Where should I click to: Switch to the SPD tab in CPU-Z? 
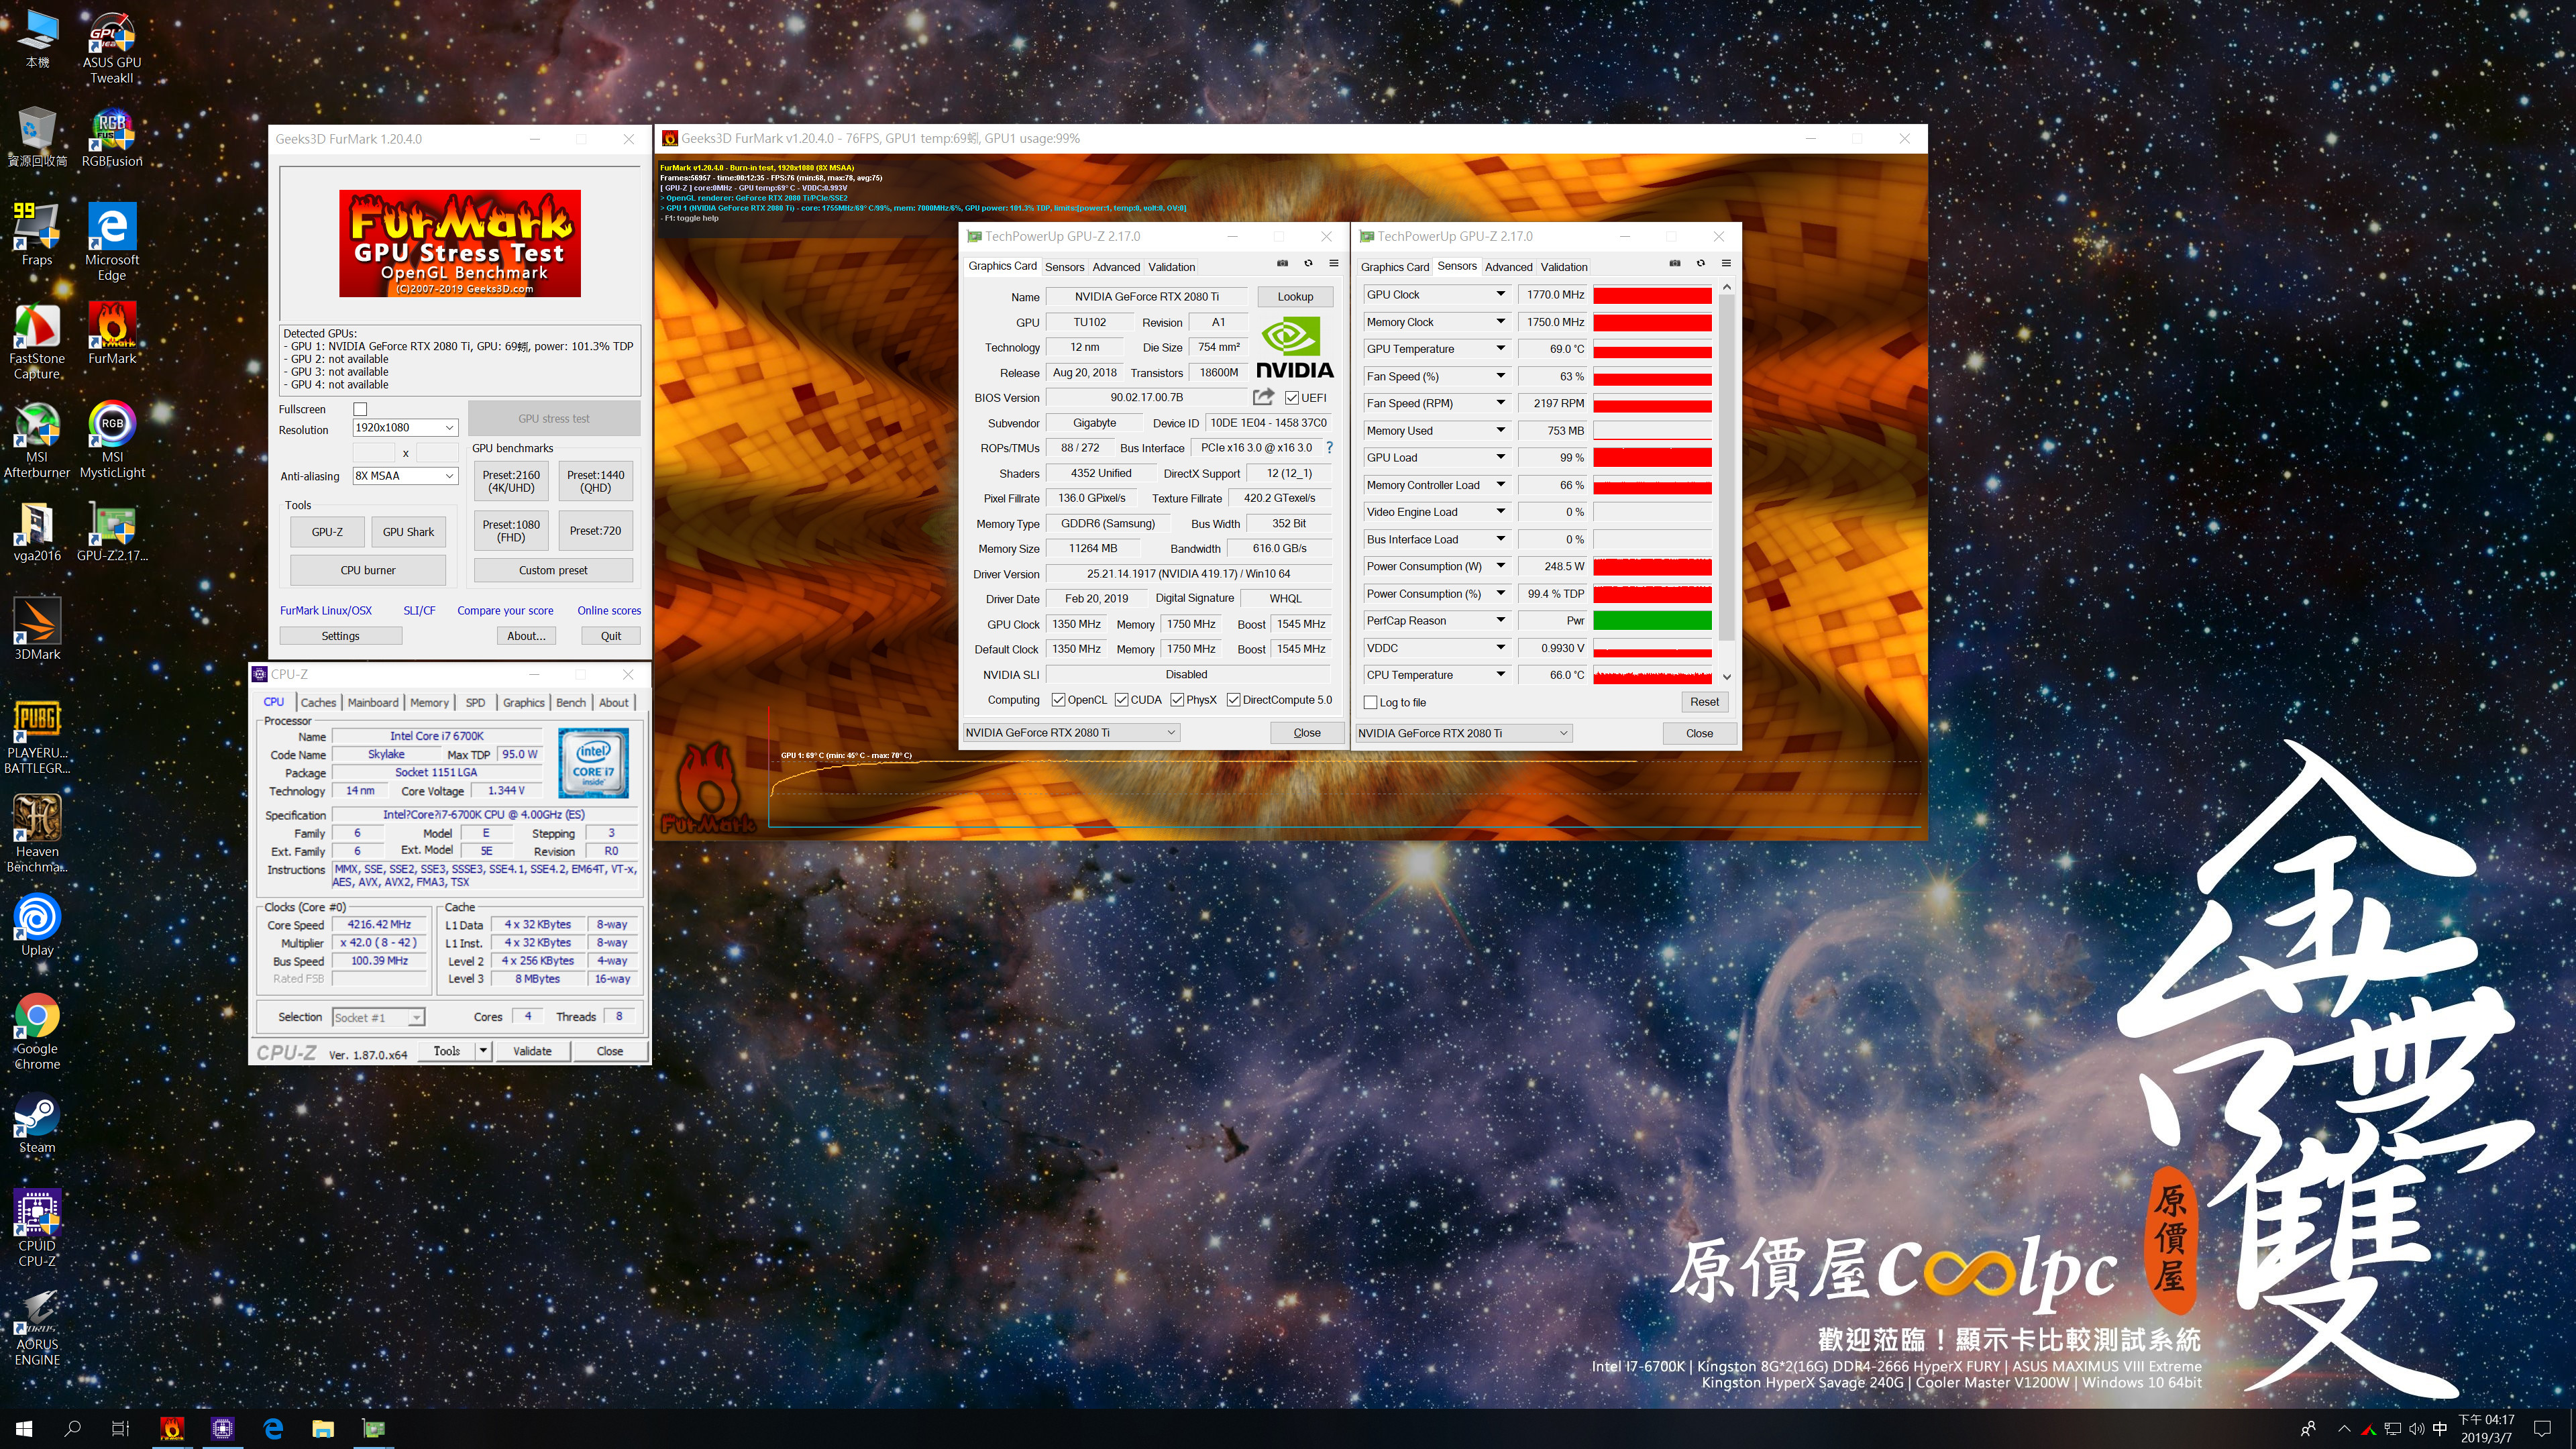475,702
